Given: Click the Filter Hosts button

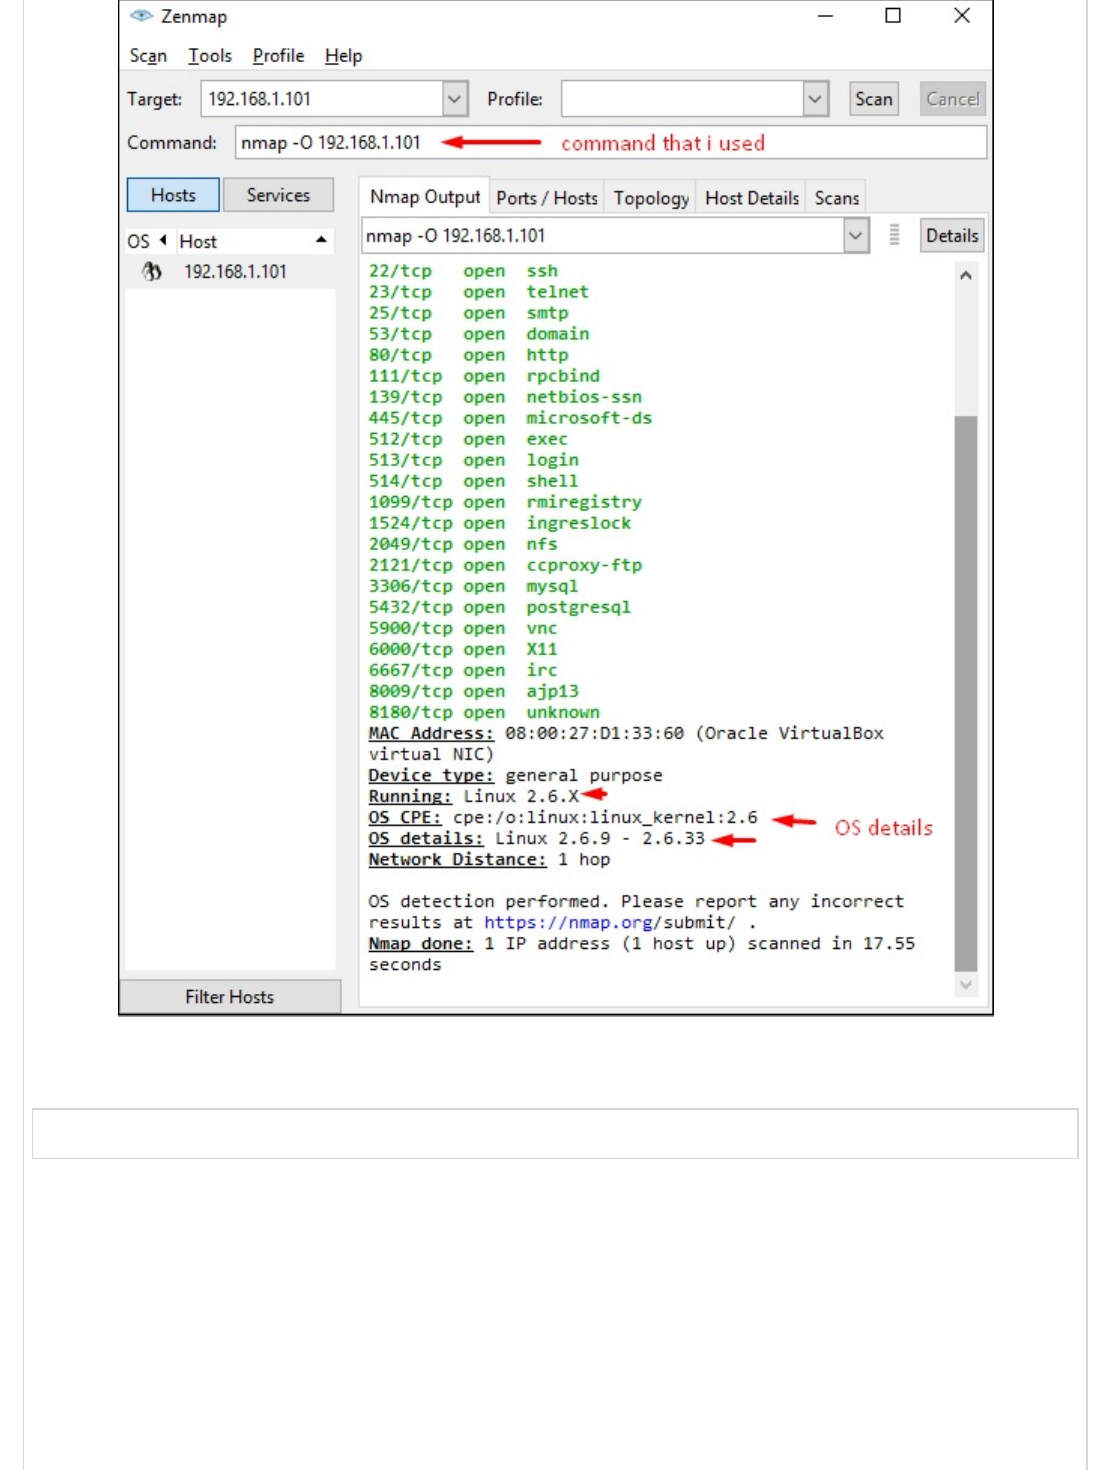Looking at the screenshot, I should coord(229,997).
